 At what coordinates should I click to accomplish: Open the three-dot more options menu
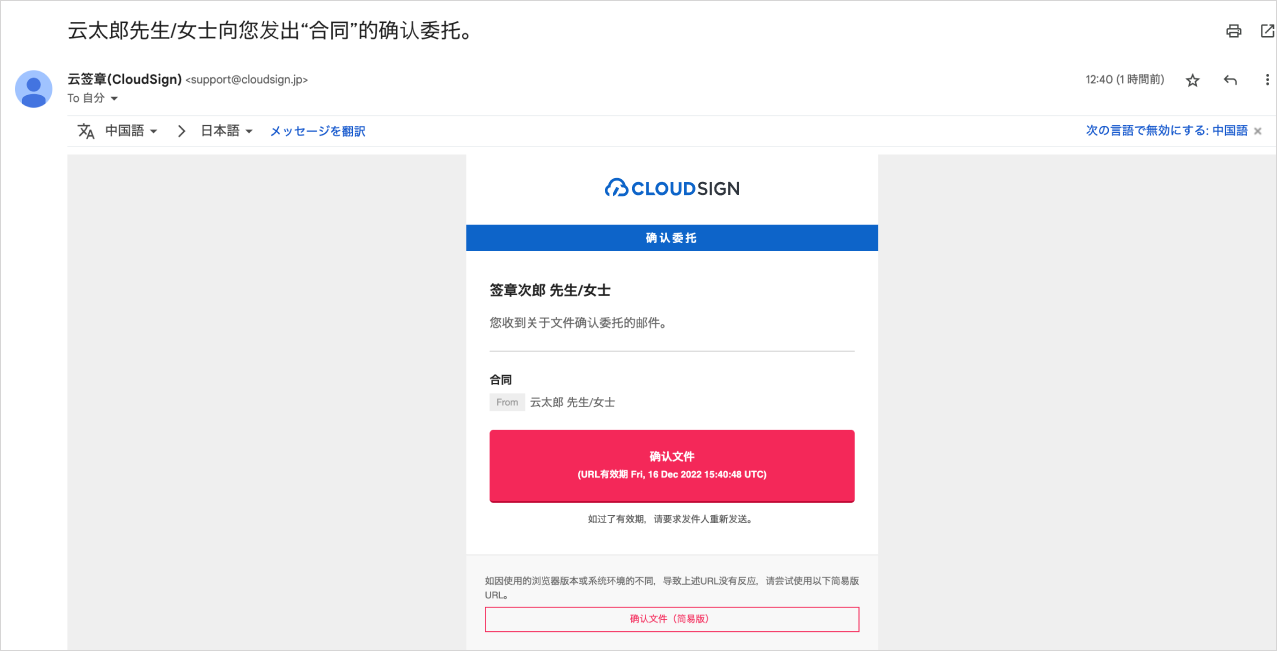tap(1268, 80)
